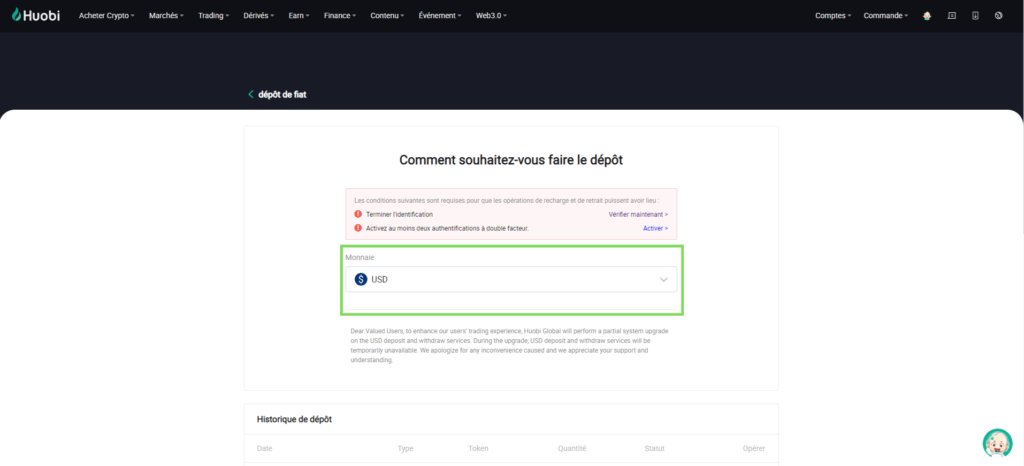Click the chevron arrow in the Monnaie selector
1024x466 pixels.
coord(664,279)
